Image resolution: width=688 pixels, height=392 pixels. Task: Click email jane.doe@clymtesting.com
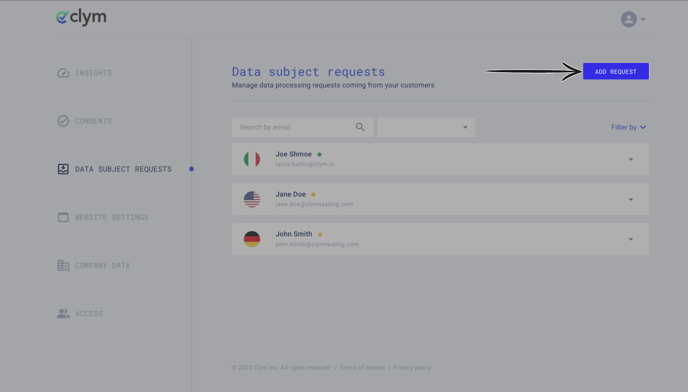[314, 204]
